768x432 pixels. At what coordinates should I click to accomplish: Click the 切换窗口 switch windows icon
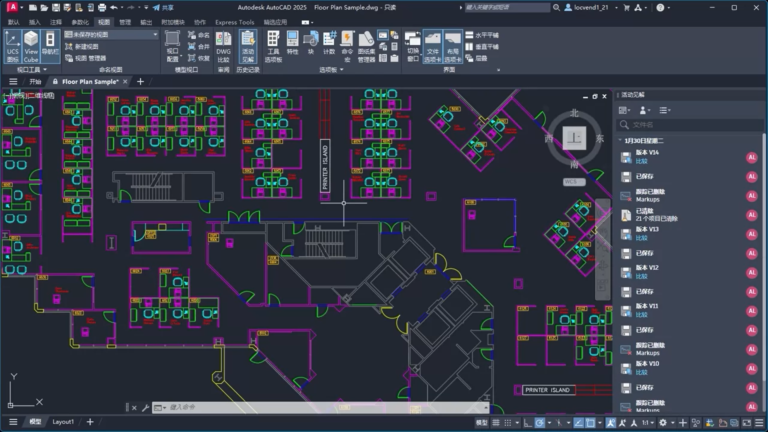pos(413,47)
